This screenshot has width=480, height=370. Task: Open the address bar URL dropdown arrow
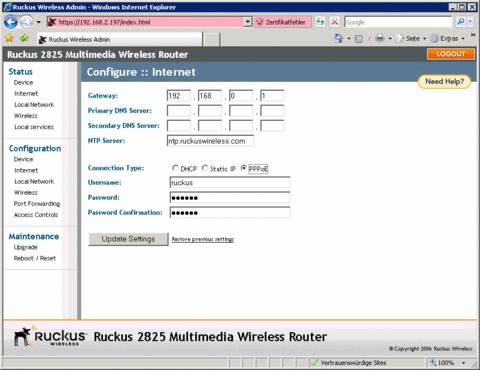point(248,22)
